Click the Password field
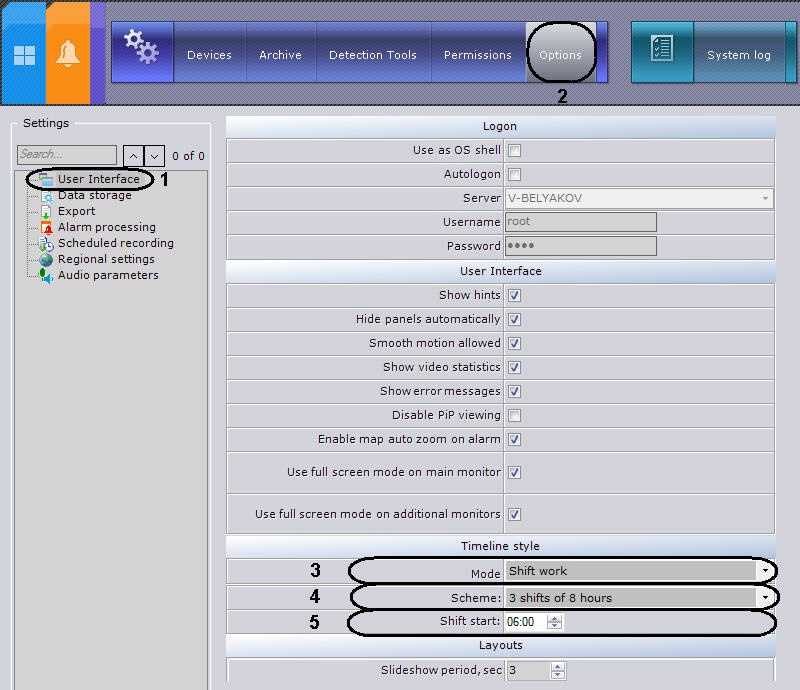 pyautogui.click(x=581, y=246)
